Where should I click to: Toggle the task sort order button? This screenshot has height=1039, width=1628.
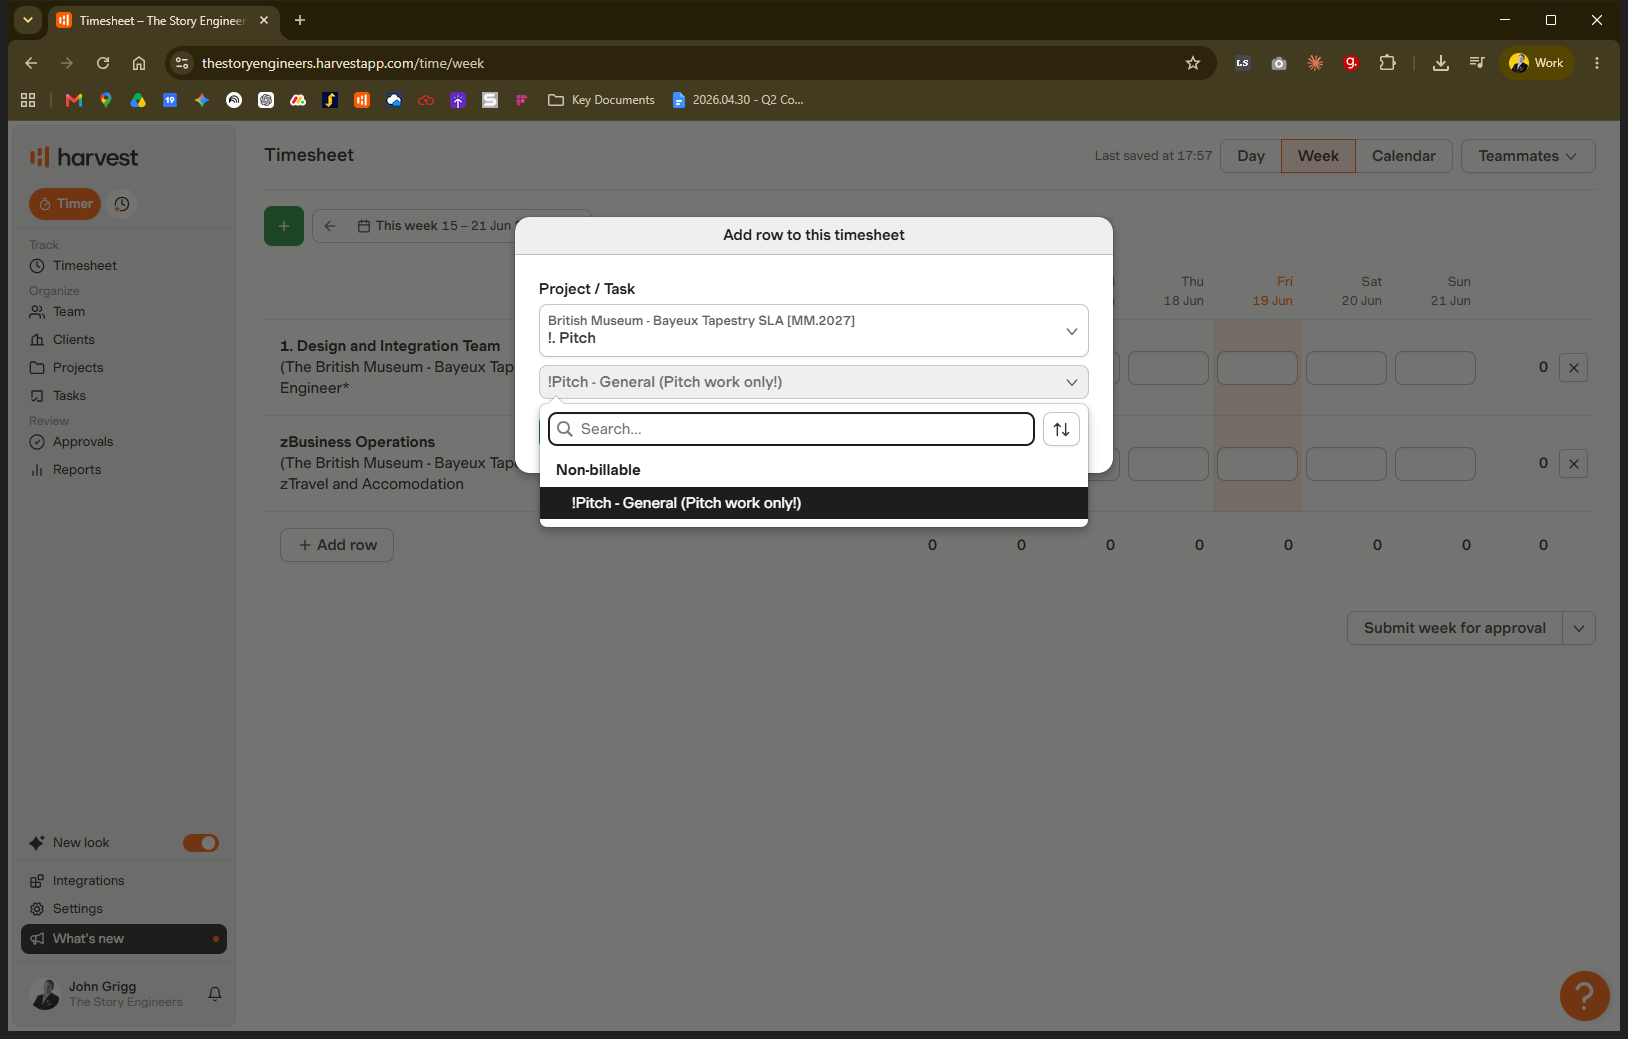[1061, 429]
